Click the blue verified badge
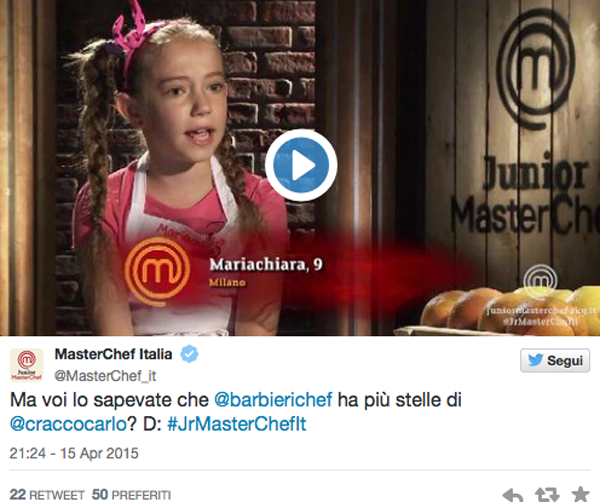The width and height of the screenshot is (600, 502). (189, 354)
